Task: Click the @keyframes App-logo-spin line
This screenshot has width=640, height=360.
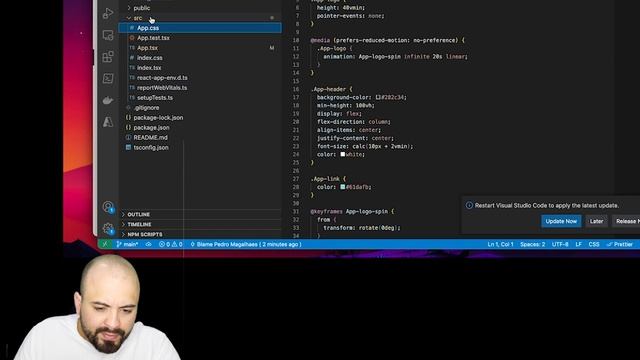Action: [352, 211]
